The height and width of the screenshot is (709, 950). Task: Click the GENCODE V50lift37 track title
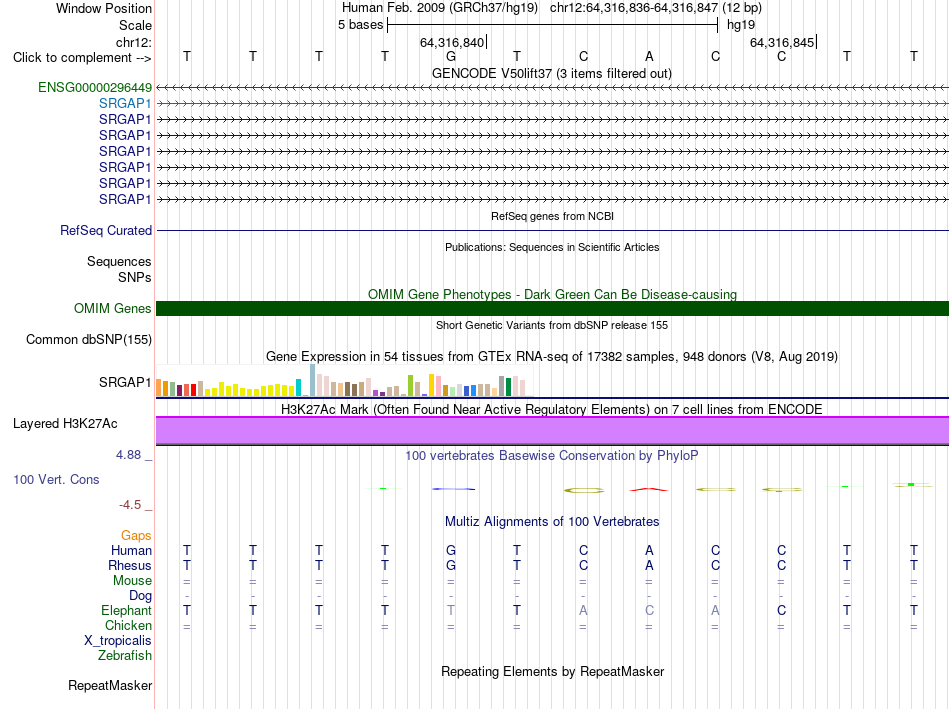(551, 73)
